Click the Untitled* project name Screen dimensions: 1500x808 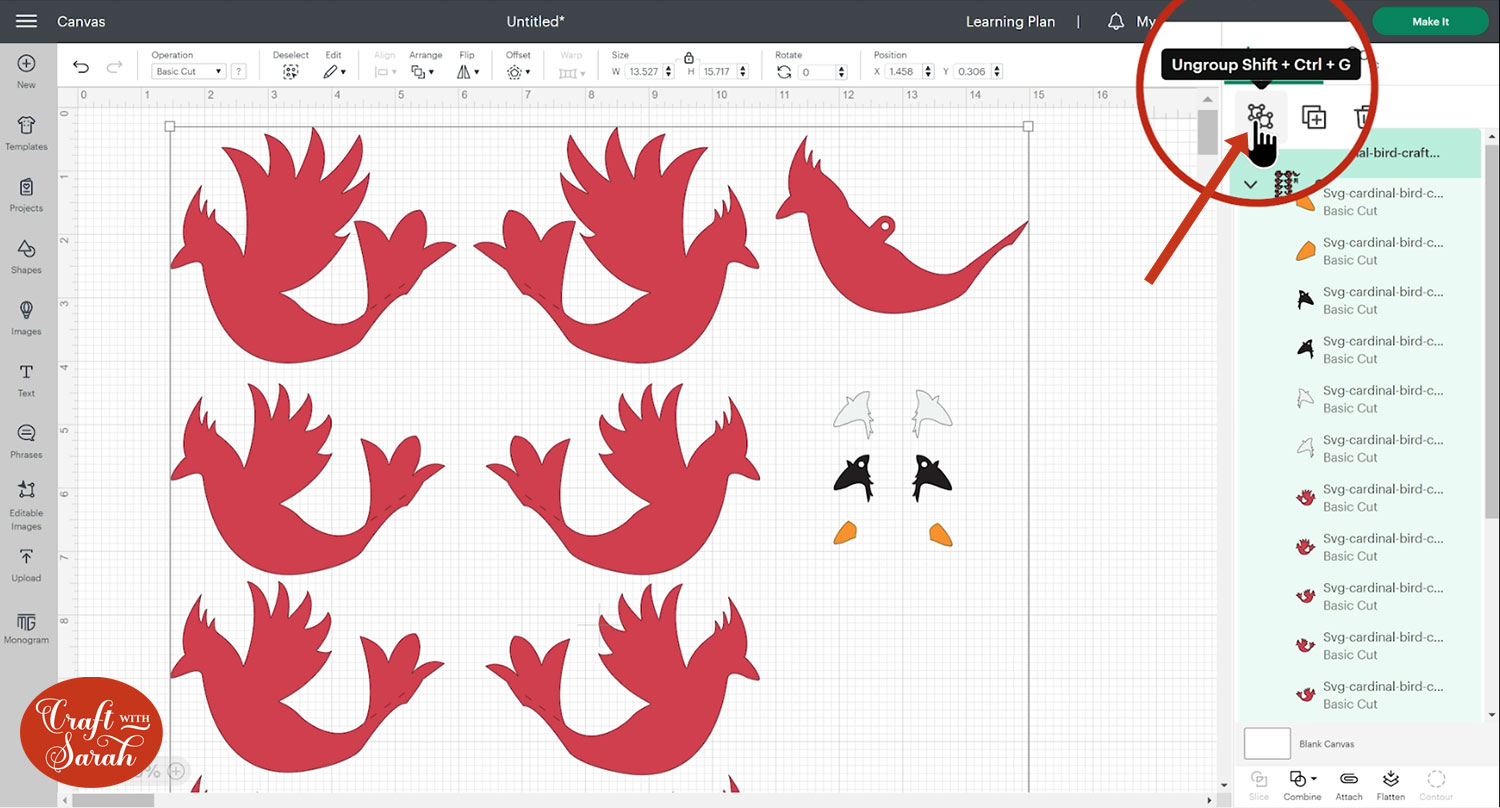point(536,21)
